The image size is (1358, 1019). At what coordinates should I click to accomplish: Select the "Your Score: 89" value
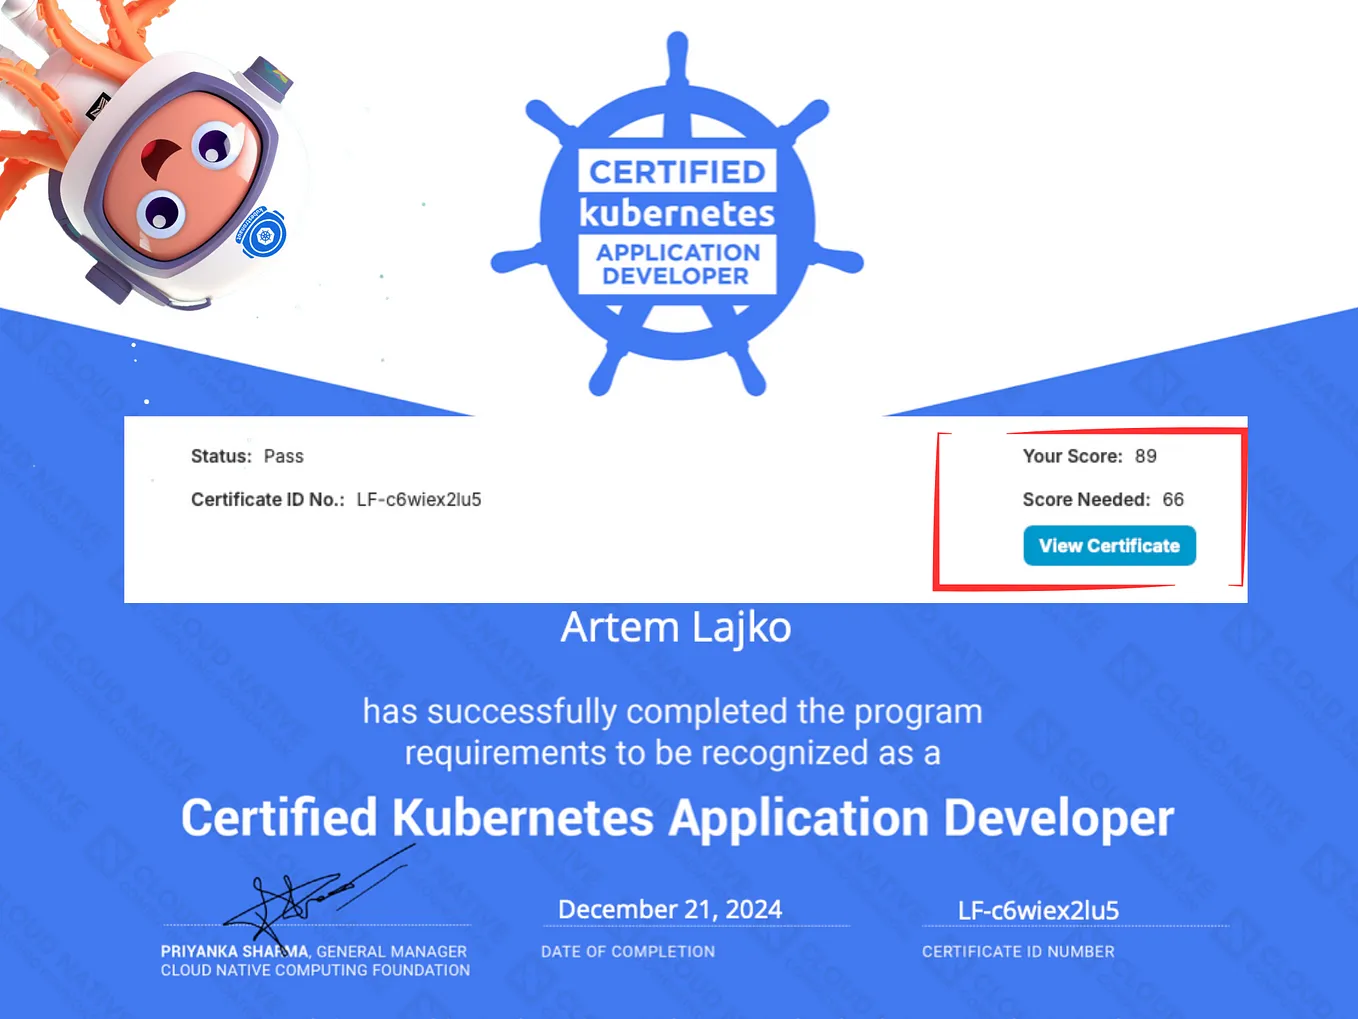[x=1089, y=456]
